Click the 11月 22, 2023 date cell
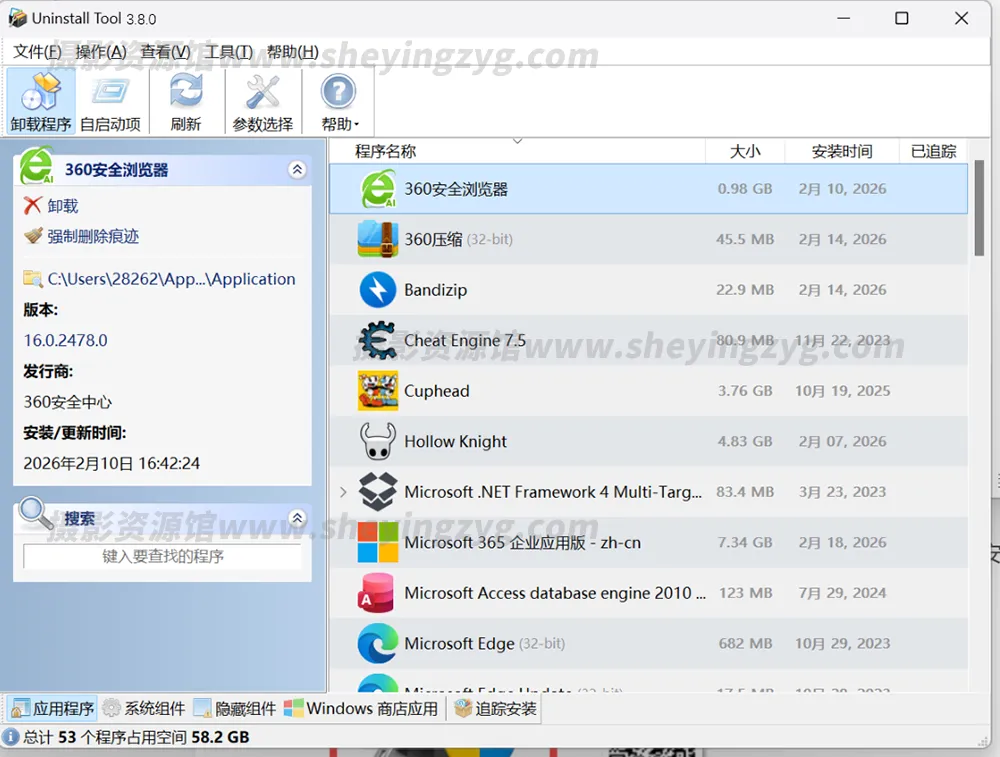The width and height of the screenshot is (1000, 757). pos(842,340)
